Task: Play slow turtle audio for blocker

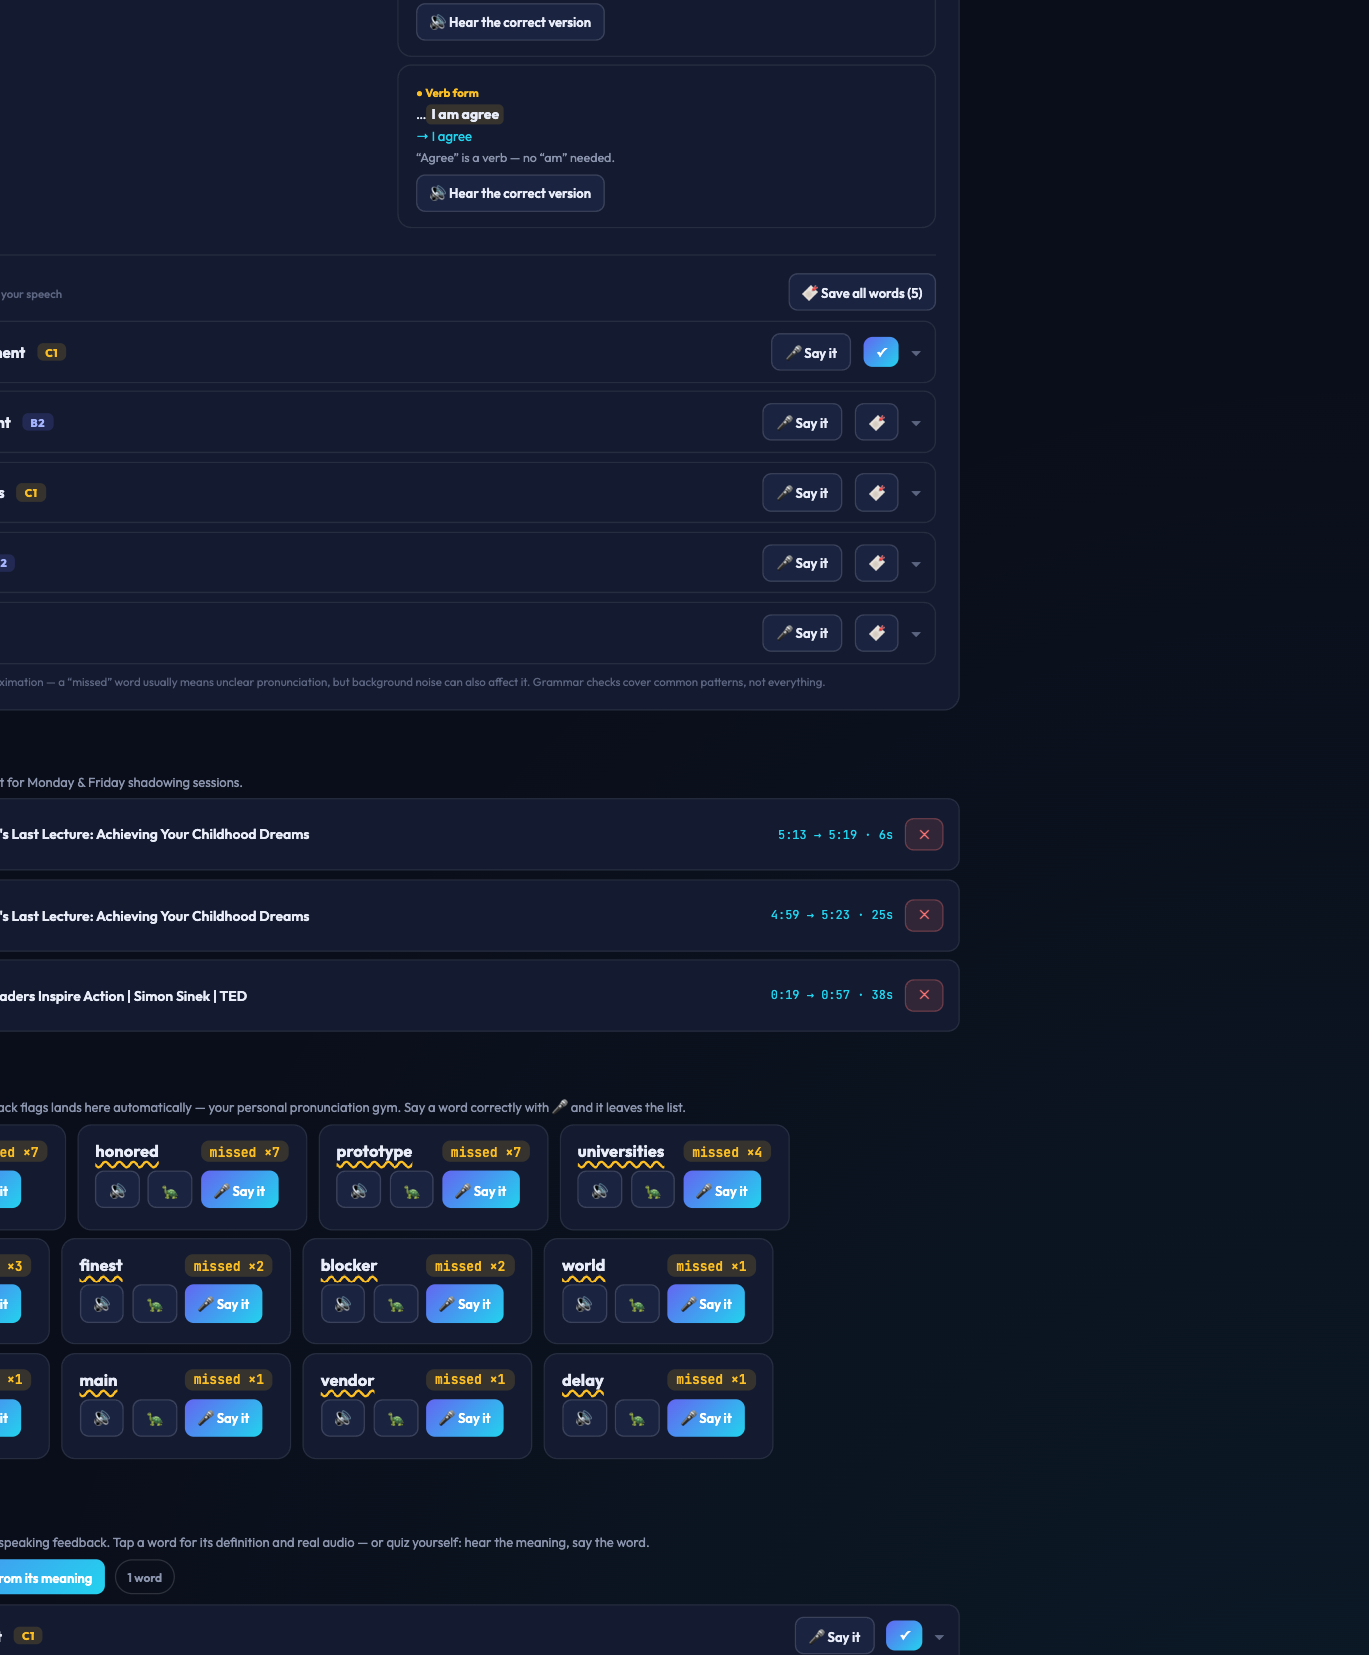Action: [395, 1304]
